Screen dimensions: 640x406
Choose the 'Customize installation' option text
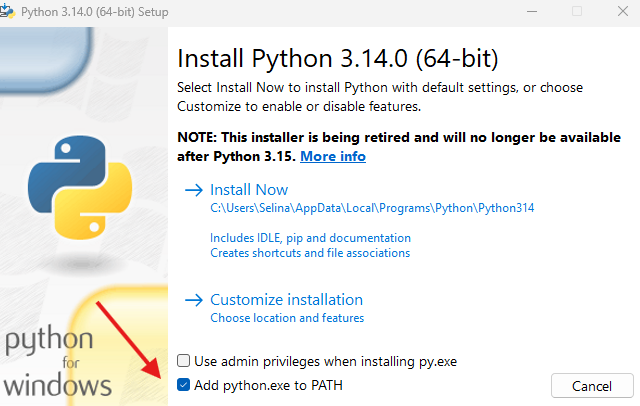[x=286, y=300]
